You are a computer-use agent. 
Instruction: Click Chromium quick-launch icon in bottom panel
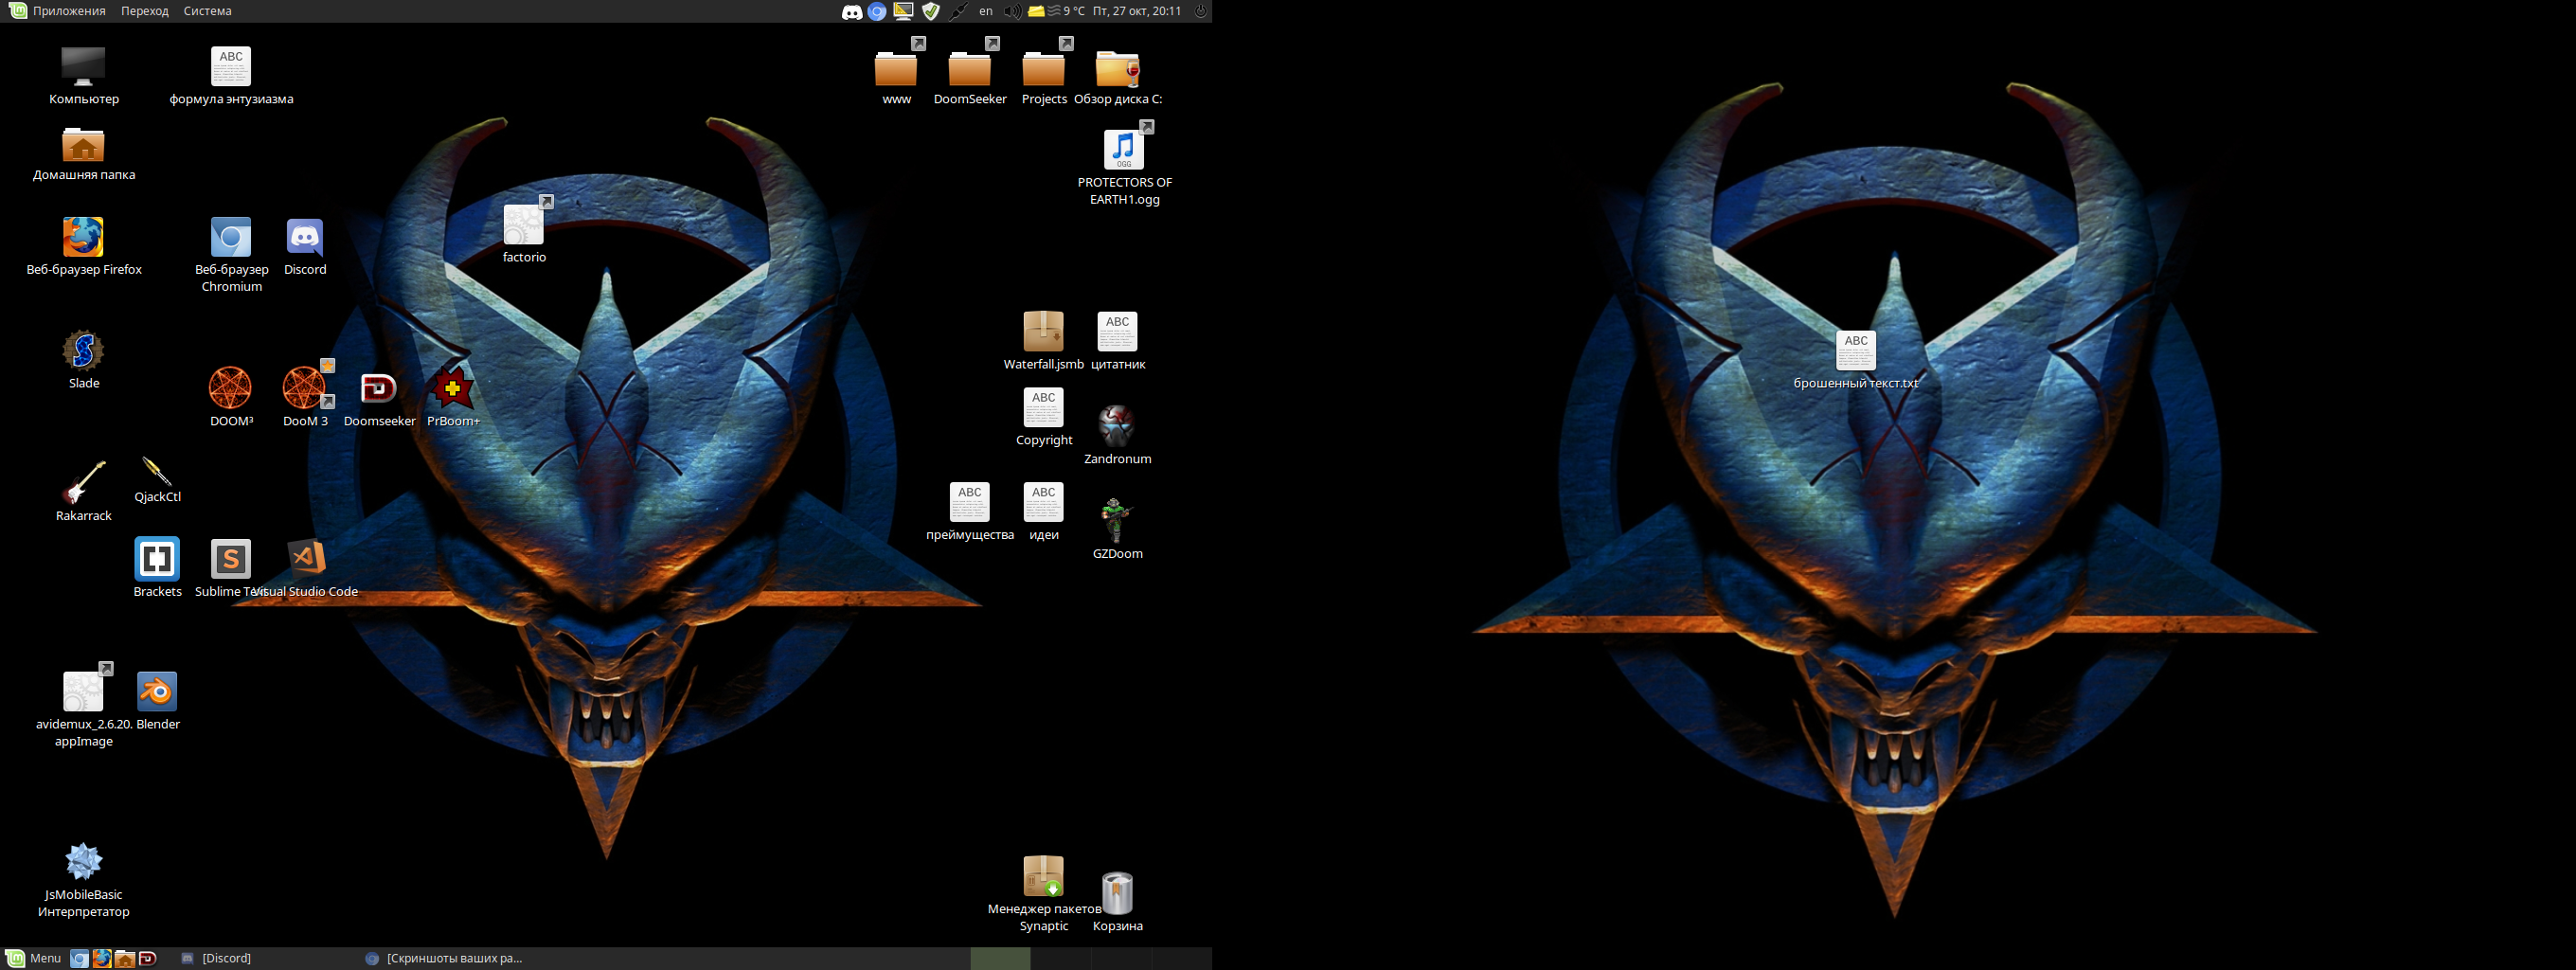pyautogui.click(x=79, y=958)
